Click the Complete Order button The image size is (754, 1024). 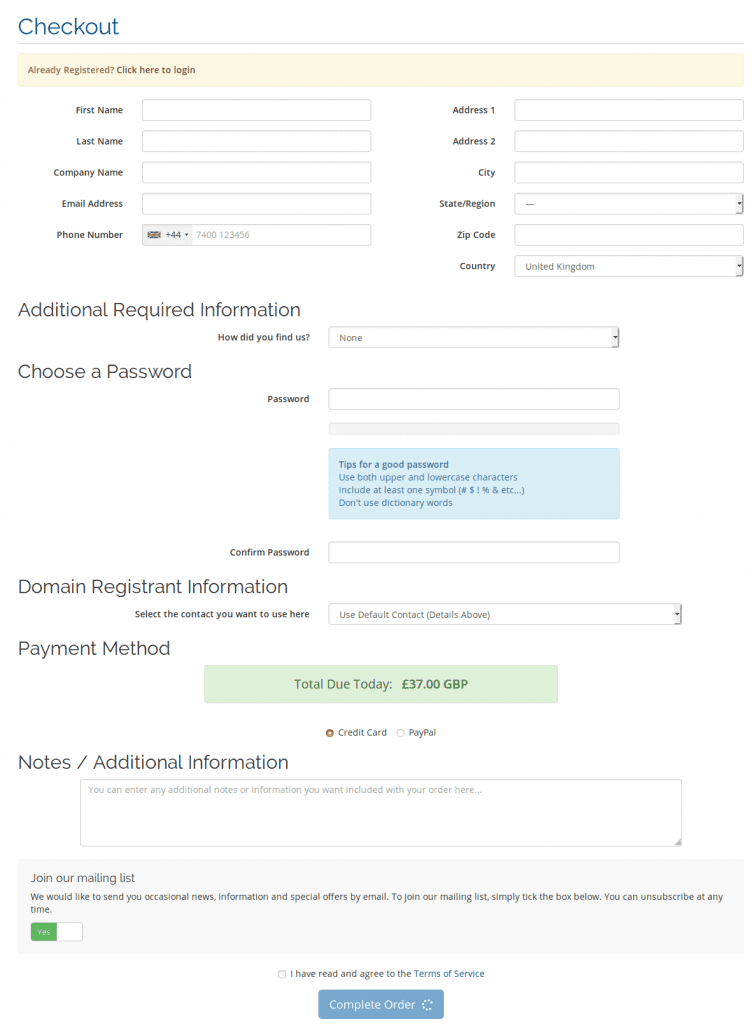click(x=381, y=1004)
